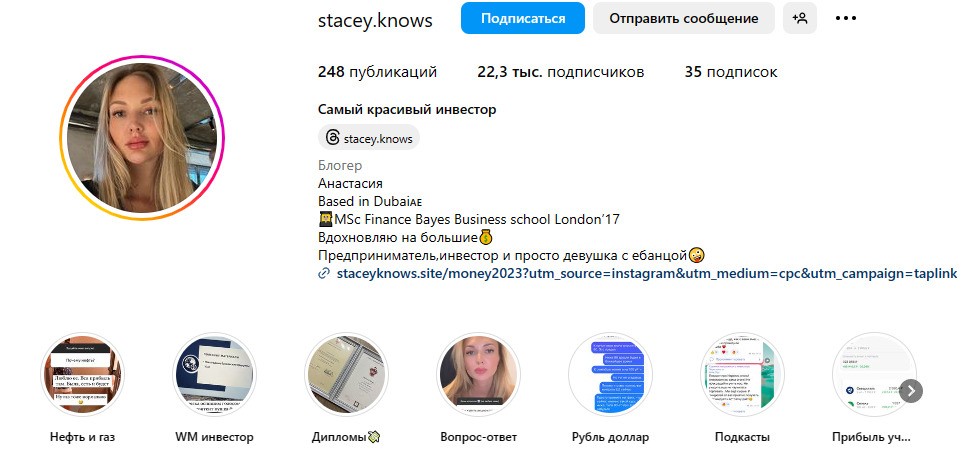This screenshot has height=453, width=977.
Task: Open the WM инвестор highlight circle
Action: pyautogui.click(x=214, y=374)
